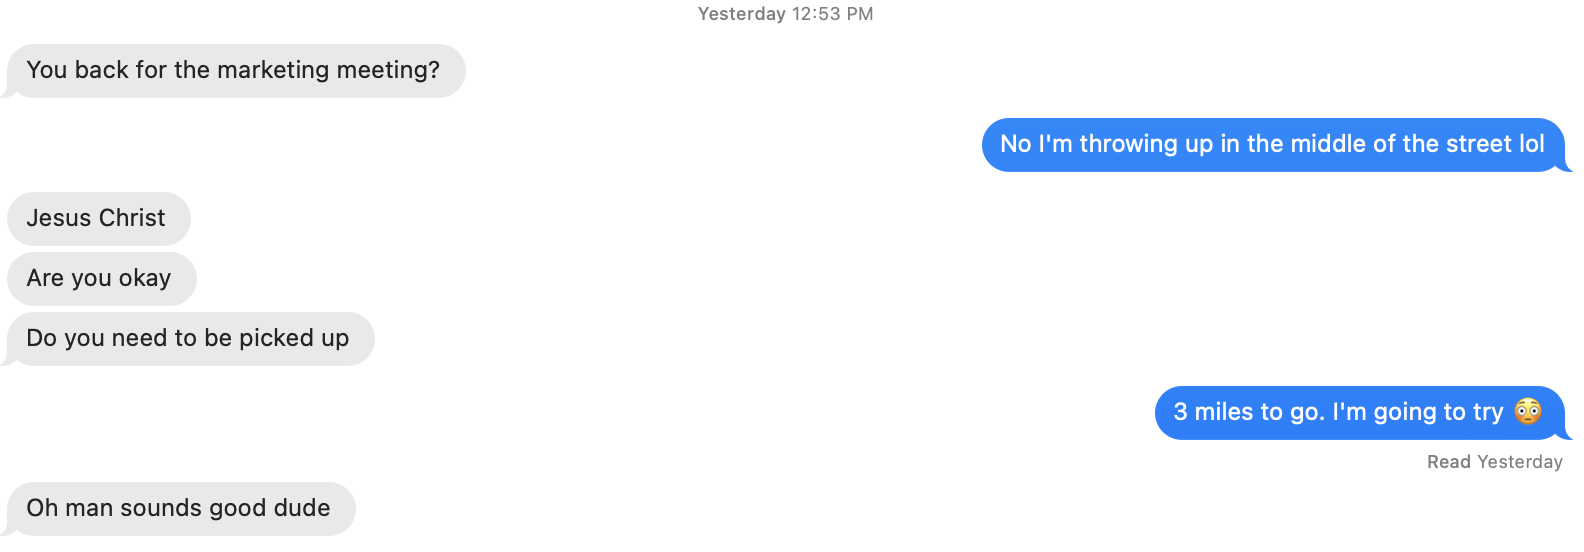Click the 'throwing up in the middle of the street' bubble

[x=1273, y=145]
